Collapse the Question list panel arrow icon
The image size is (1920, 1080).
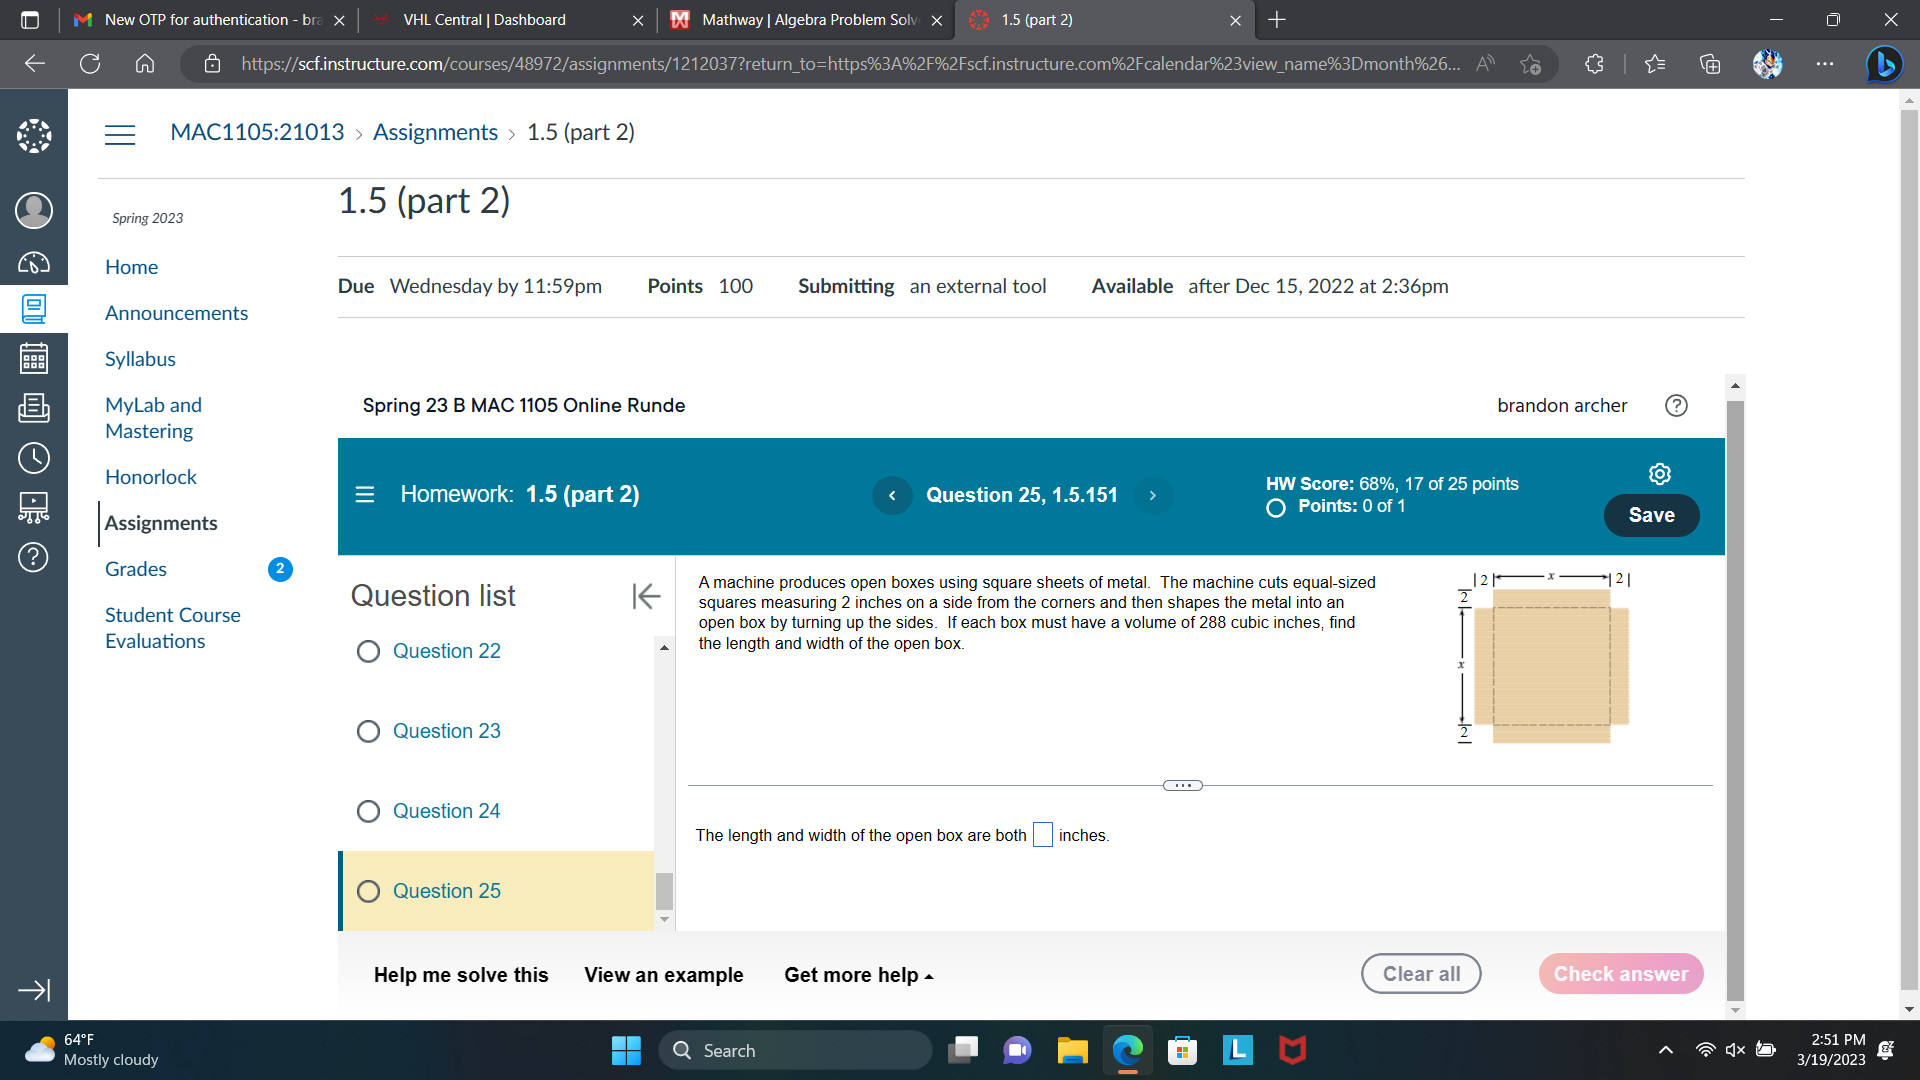646,596
